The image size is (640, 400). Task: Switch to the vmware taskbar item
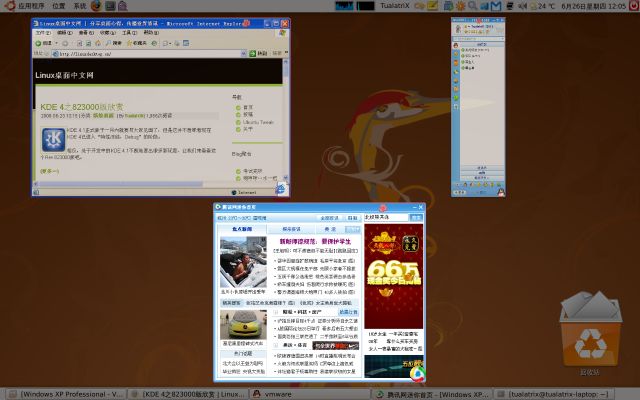309,394
